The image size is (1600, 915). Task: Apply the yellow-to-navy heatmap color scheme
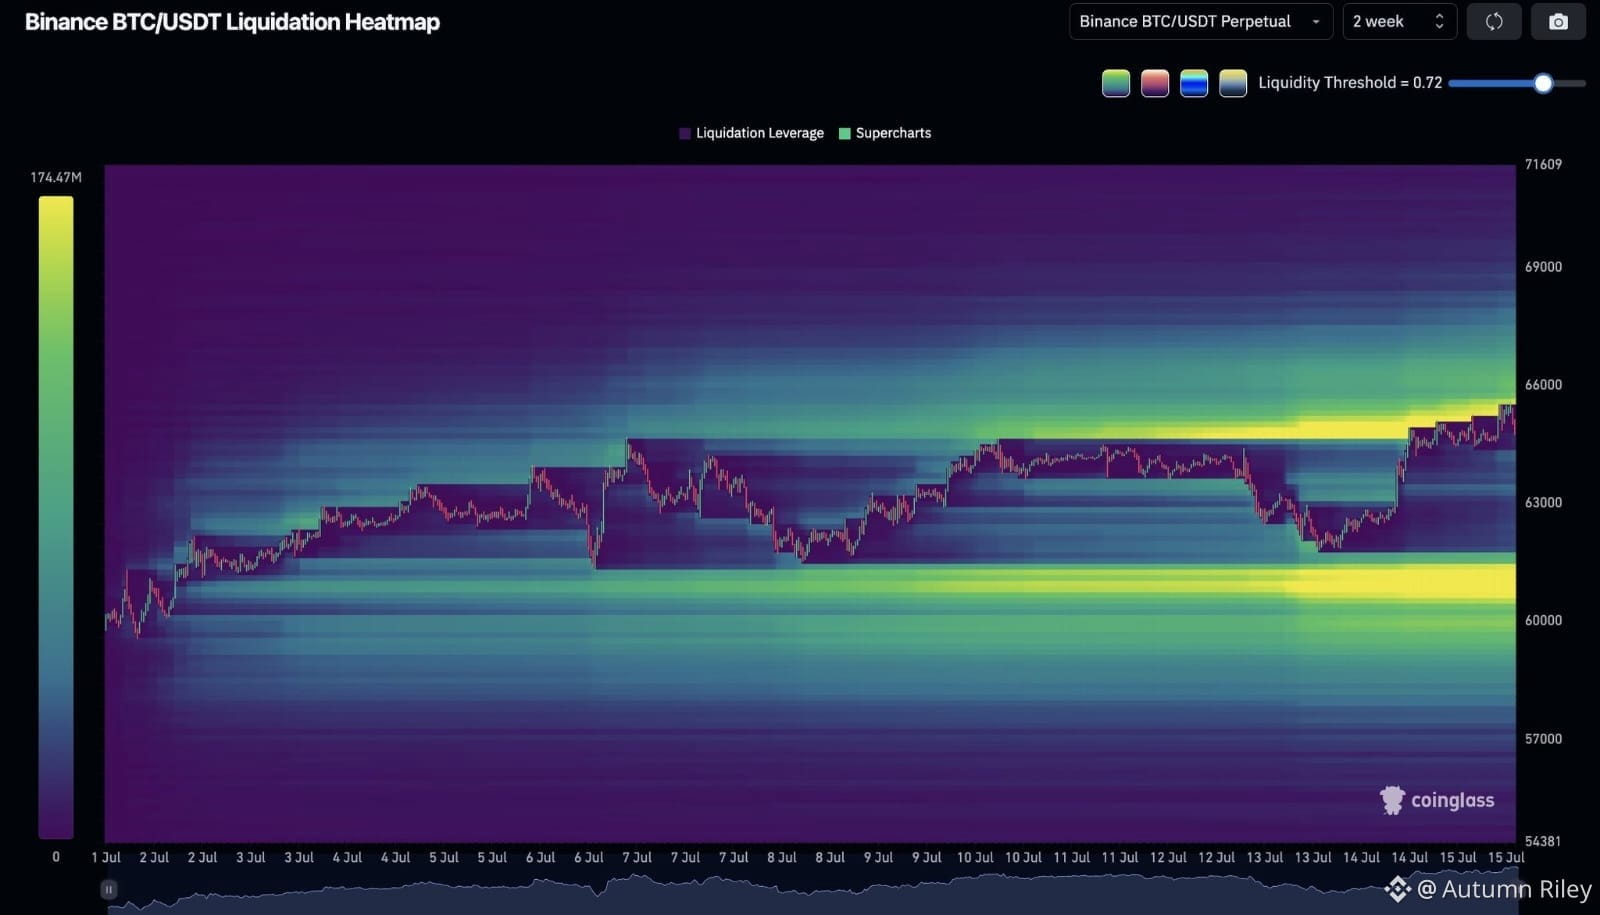(x=1233, y=83)
